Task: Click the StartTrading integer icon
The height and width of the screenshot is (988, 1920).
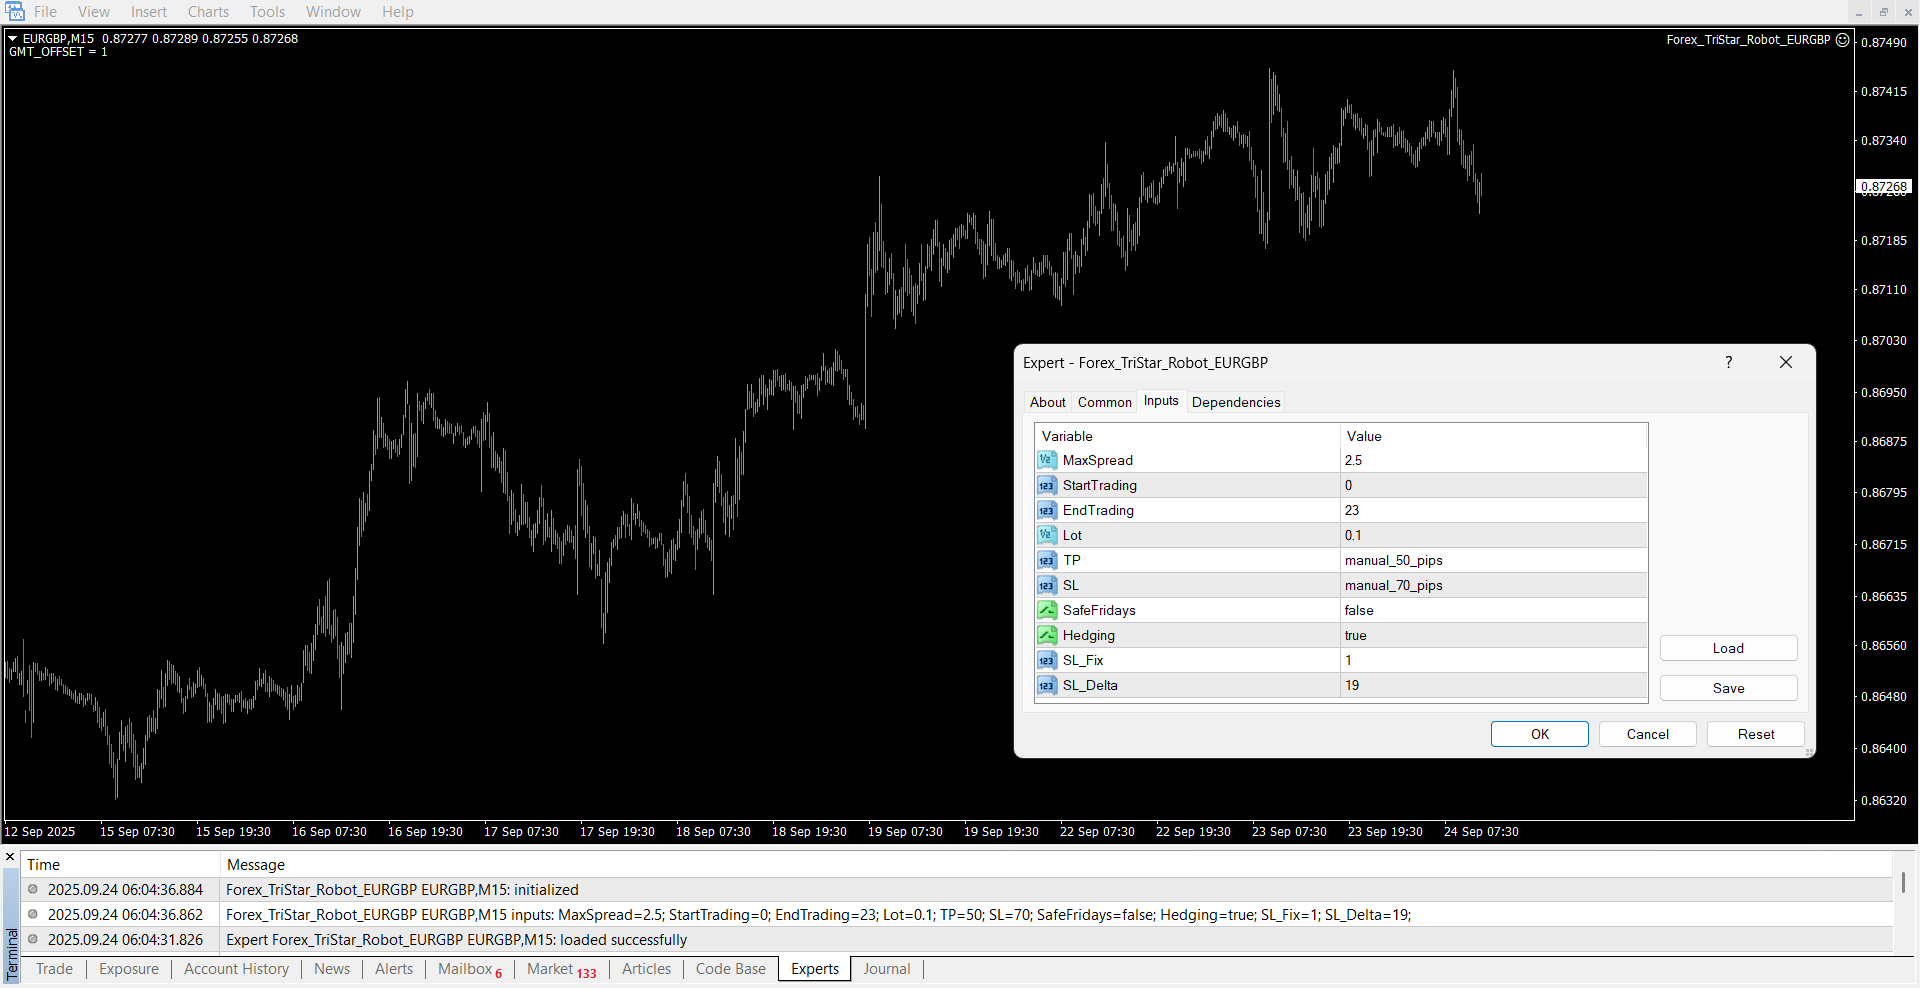Action: [1046, 485]
